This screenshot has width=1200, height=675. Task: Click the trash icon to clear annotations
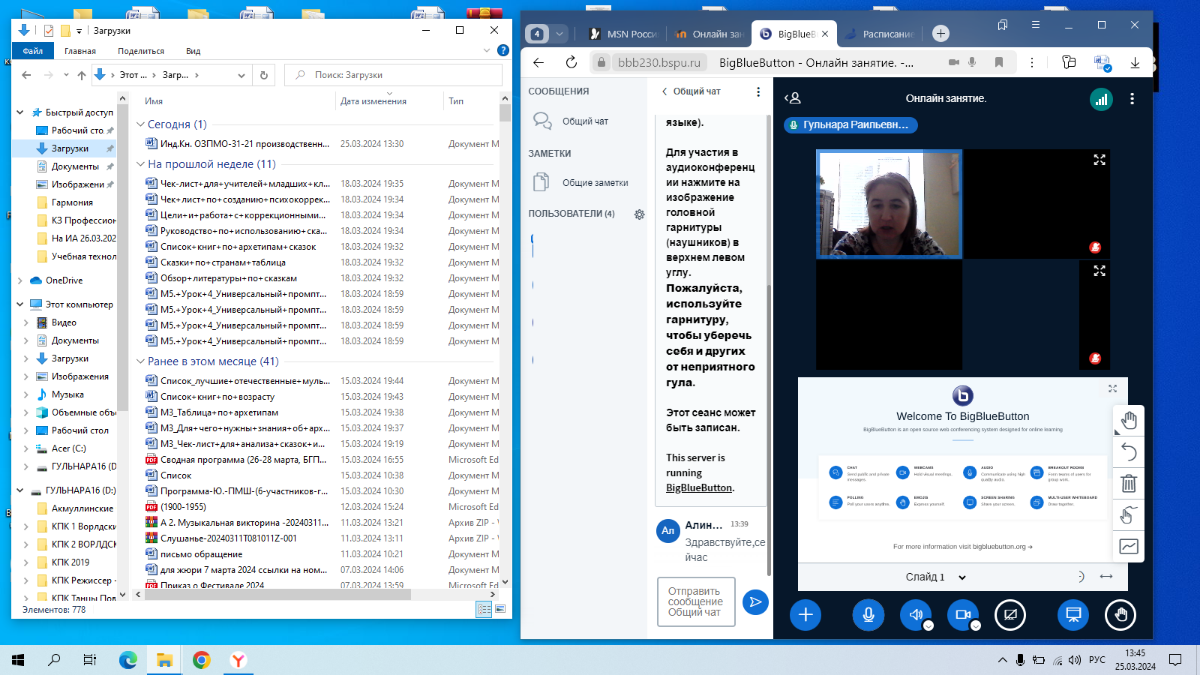pos(1129,484)
